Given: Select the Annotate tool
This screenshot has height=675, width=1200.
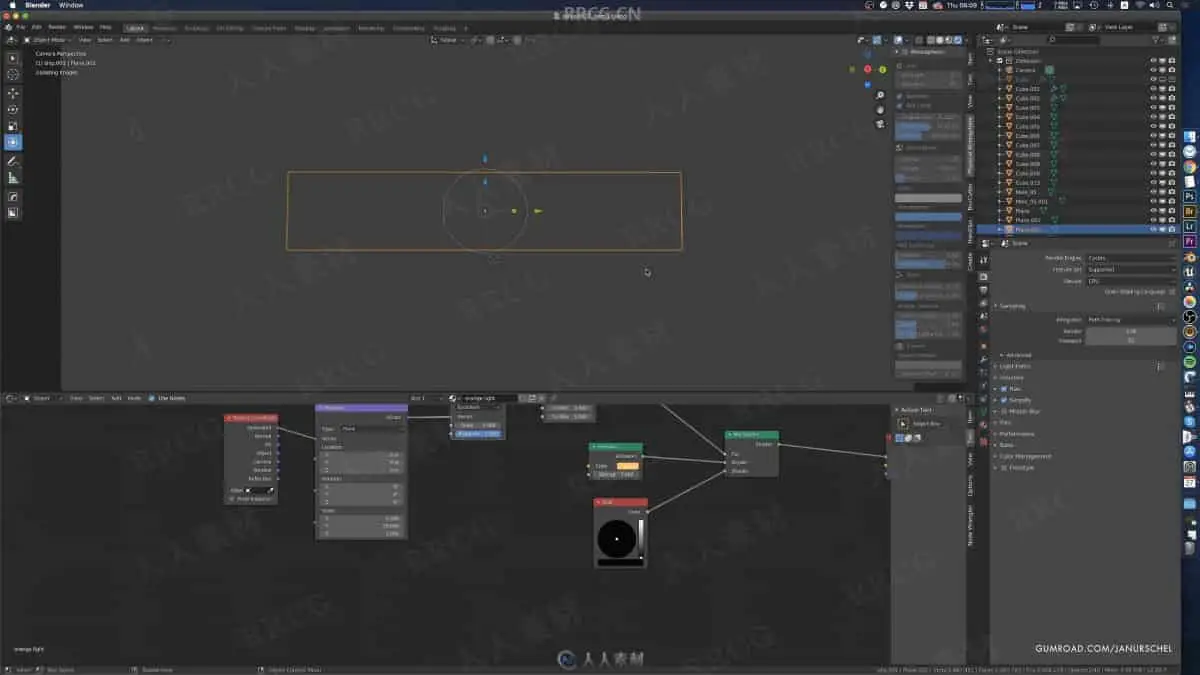Looking at the screenshot, I should click(x=13, y=161).
